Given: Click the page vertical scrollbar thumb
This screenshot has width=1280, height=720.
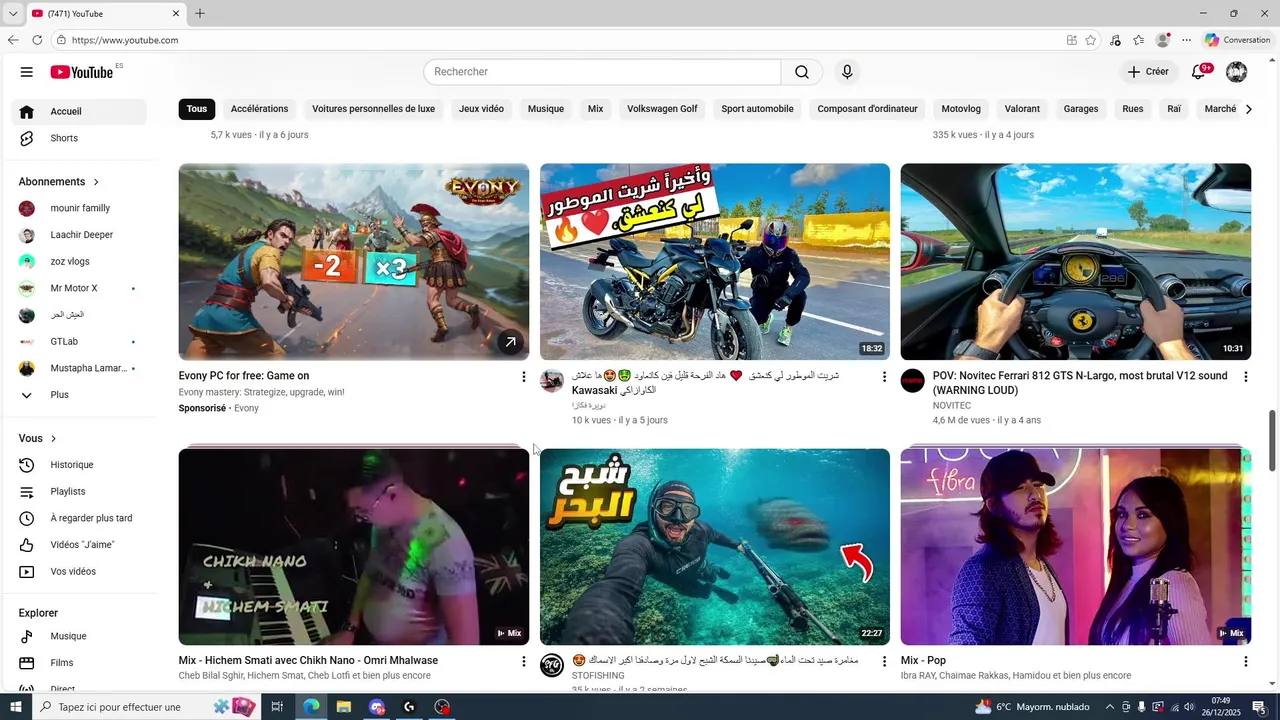Looking at the screenshot, I should pos(1273,441).
